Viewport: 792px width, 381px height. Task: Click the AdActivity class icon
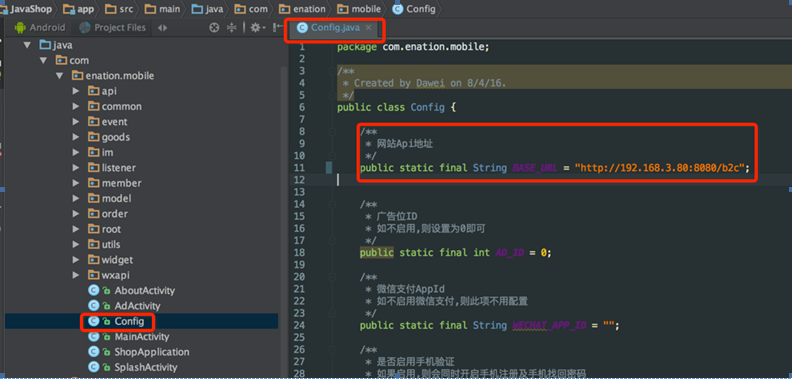(93, 306)
